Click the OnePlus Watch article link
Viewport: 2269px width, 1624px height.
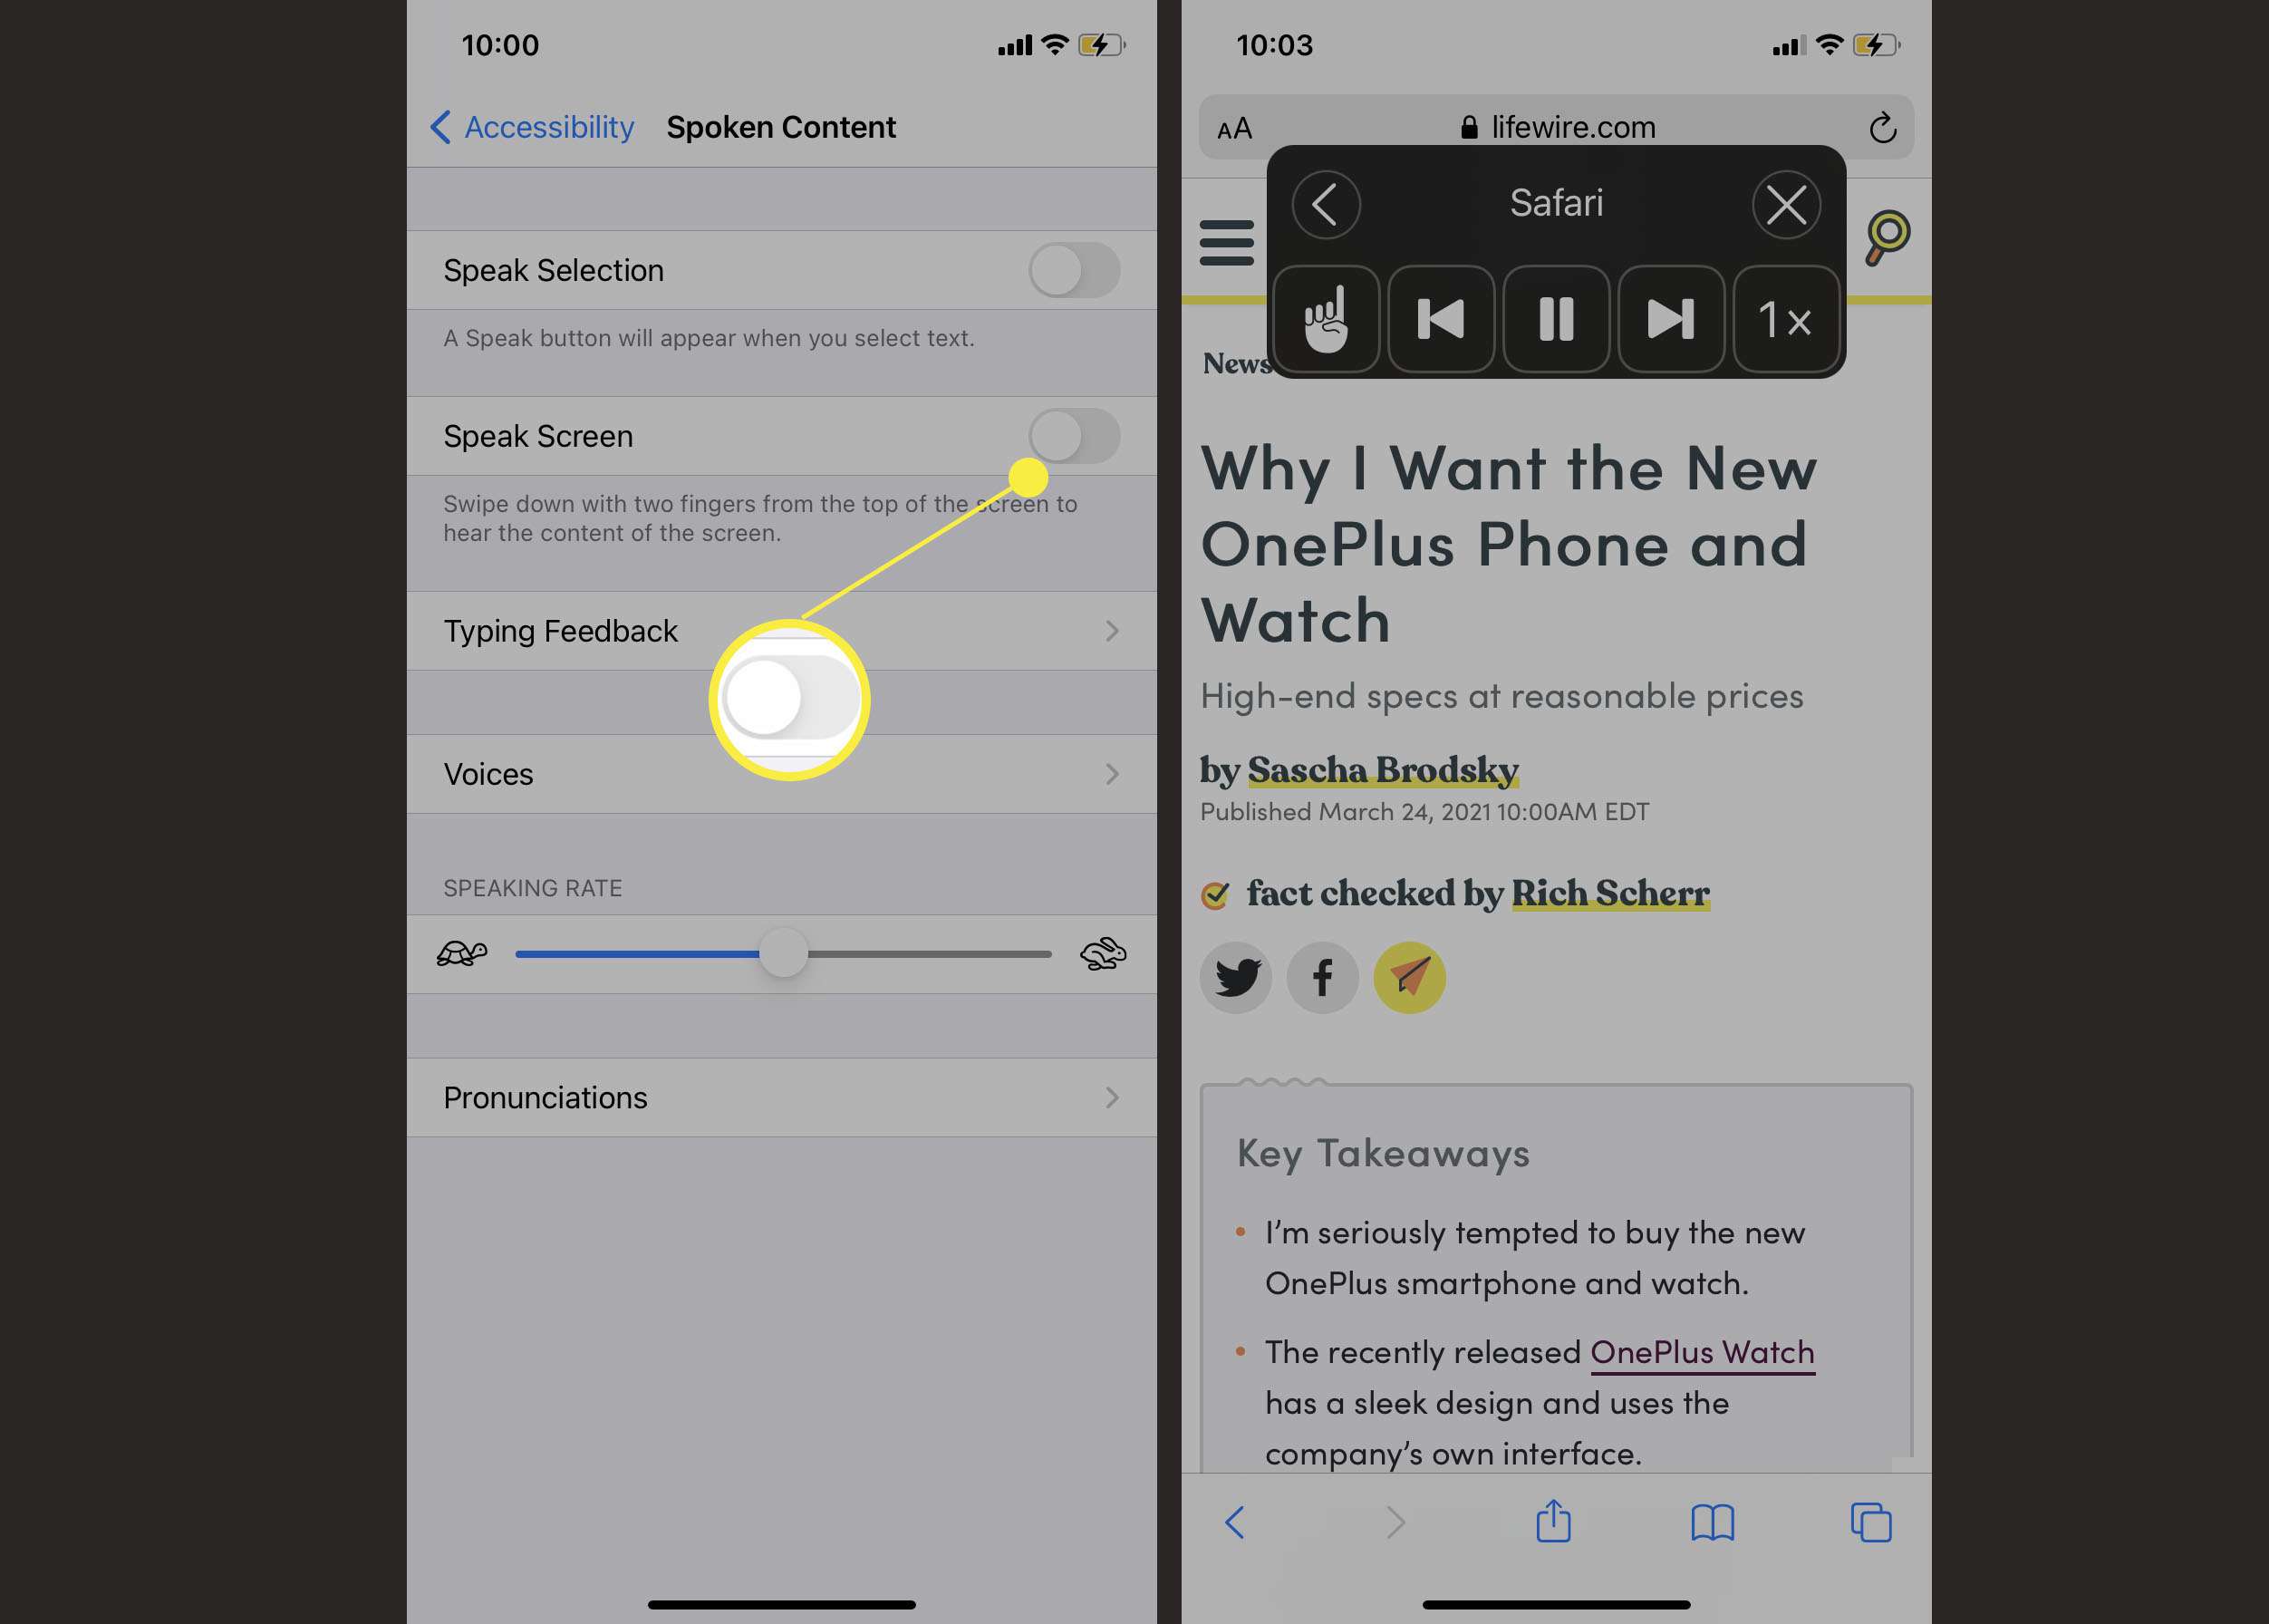[x=1702, y=1353]
